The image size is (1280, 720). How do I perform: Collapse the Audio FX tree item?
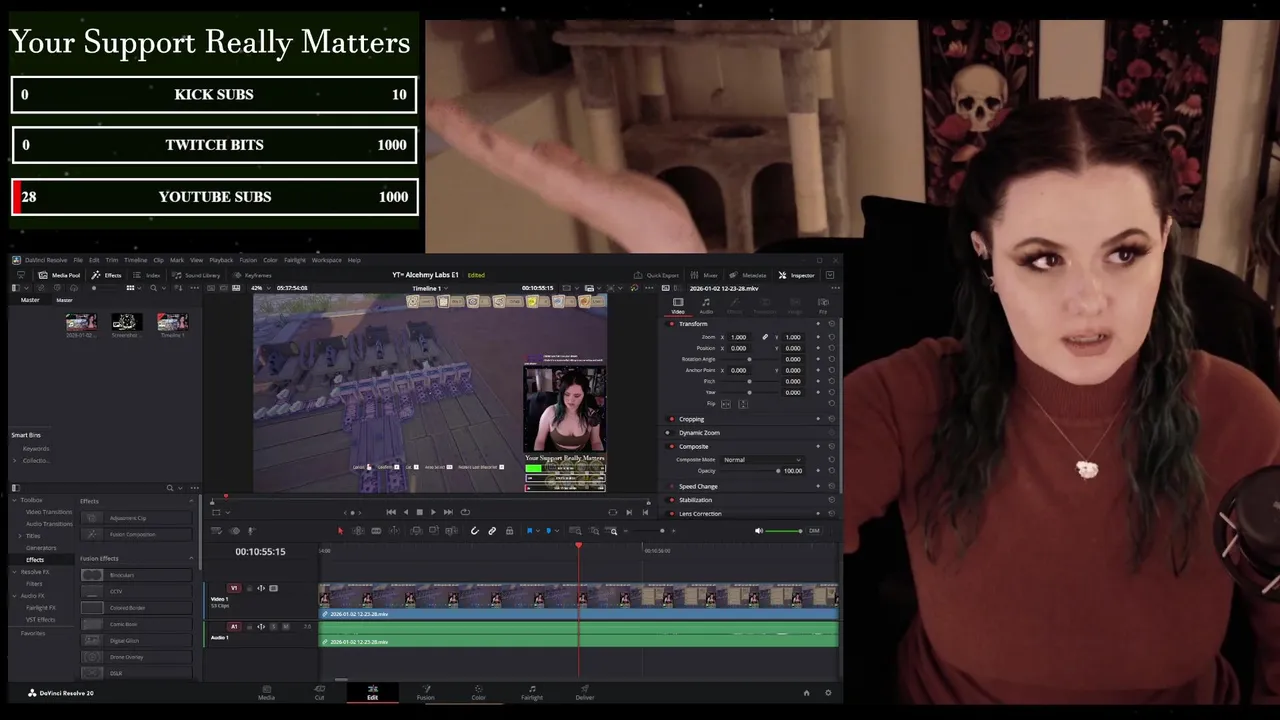point(15,596)
